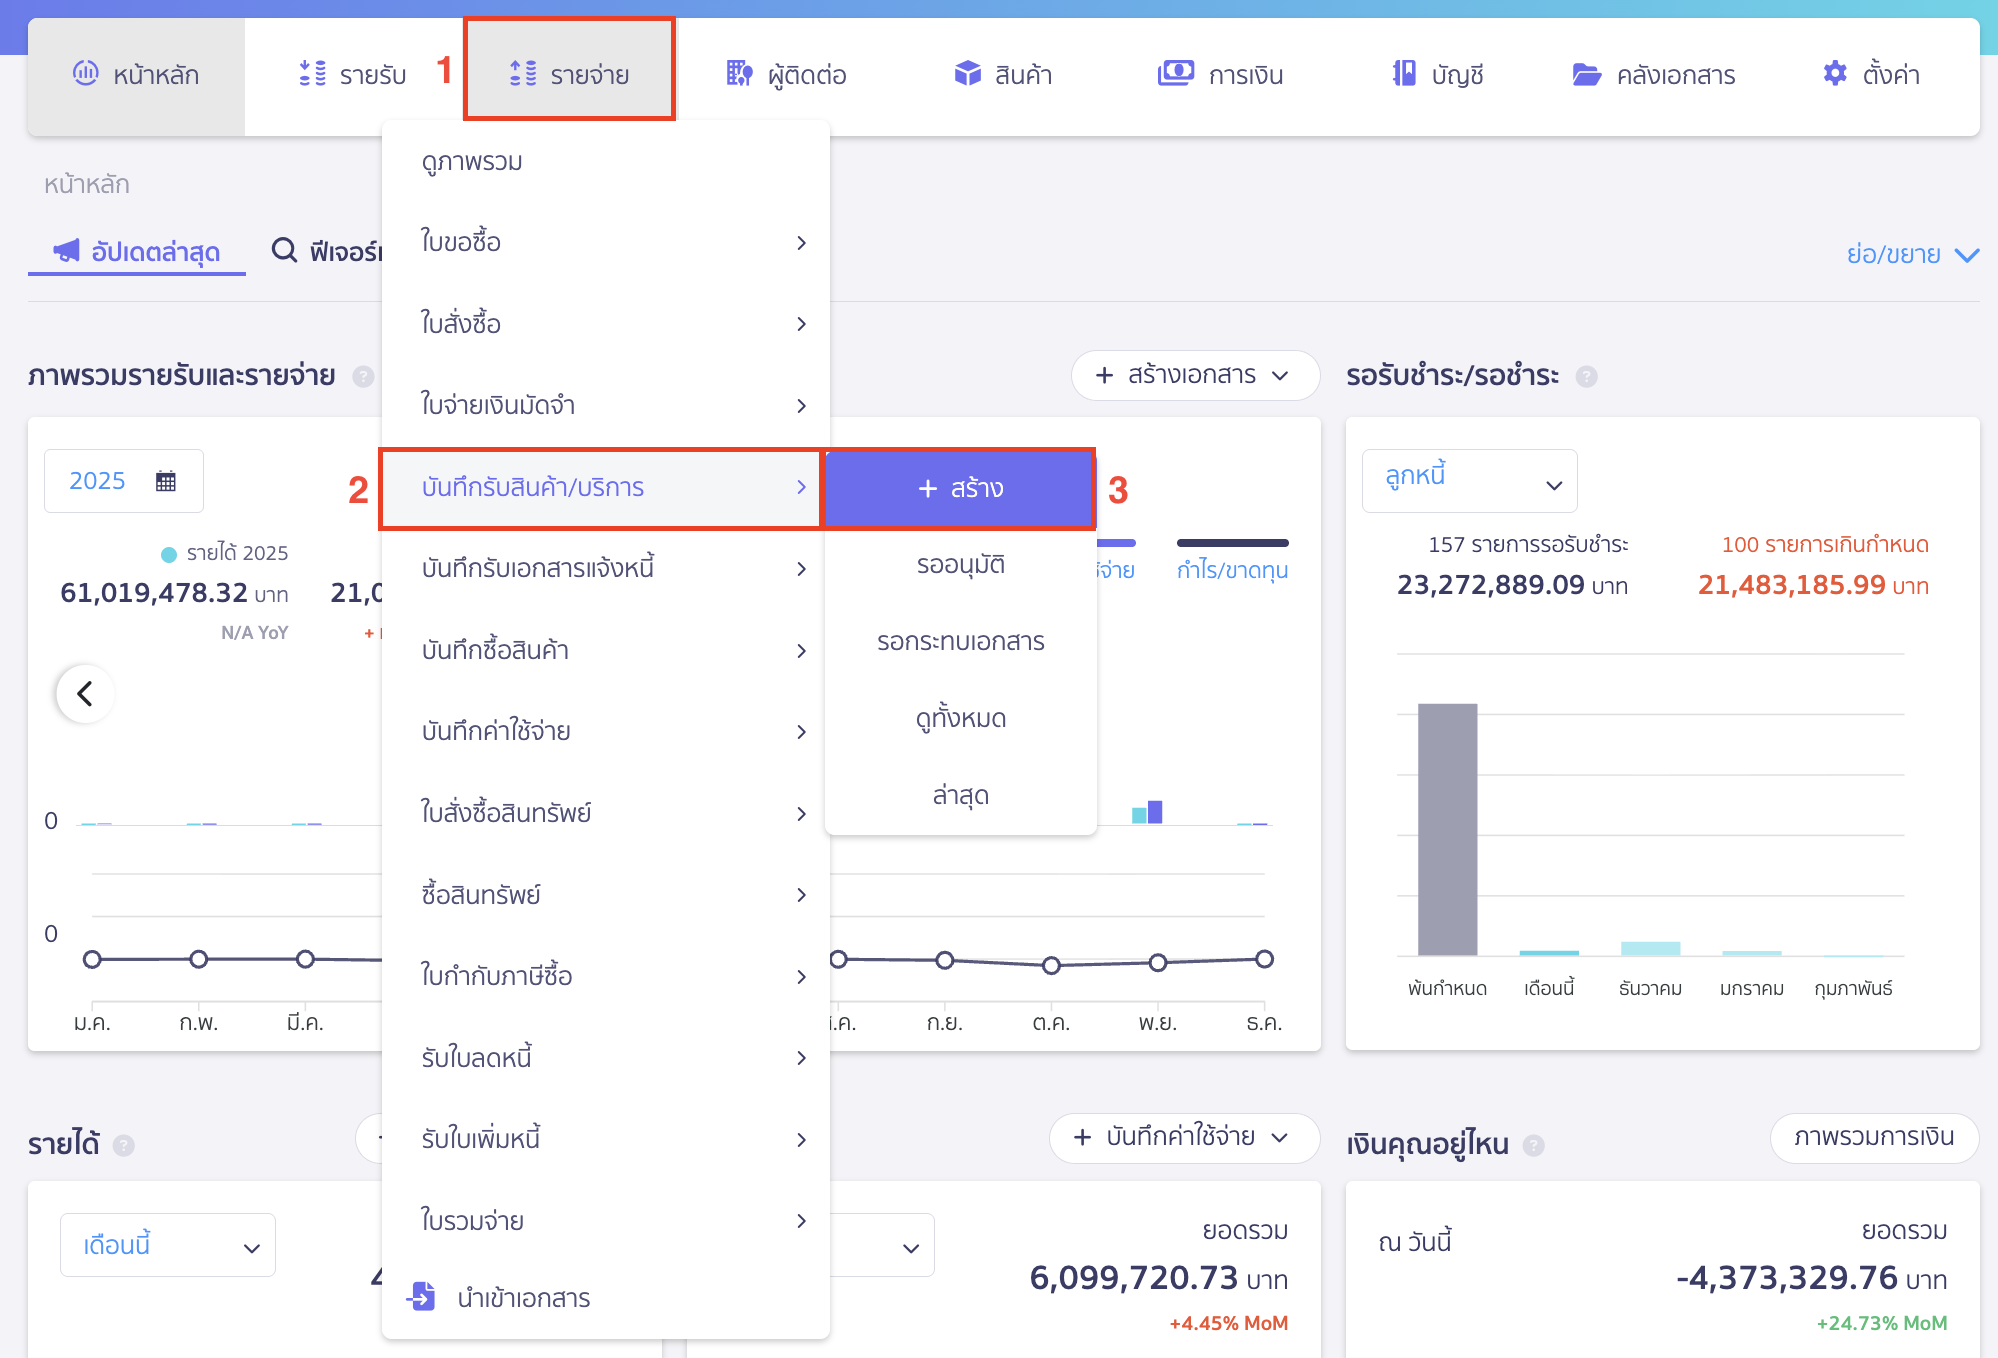Image resolution: width=1998 pixels, height=1358 pixels.
Task: Select นำเข้าเอกสาร import document item
Action: [523, 1298]
